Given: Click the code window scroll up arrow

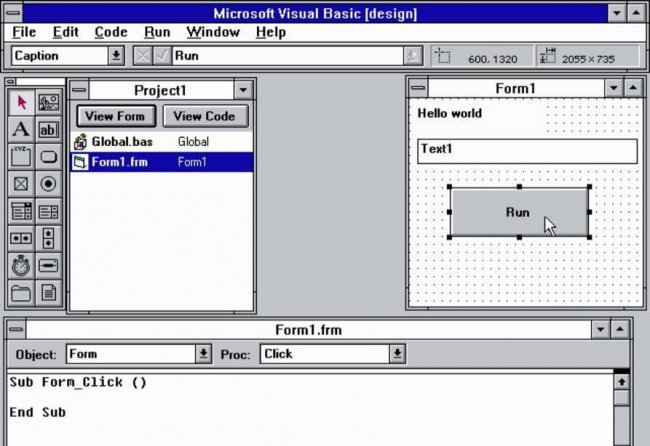Looking at the screenshot, I should tap(621, 382).
